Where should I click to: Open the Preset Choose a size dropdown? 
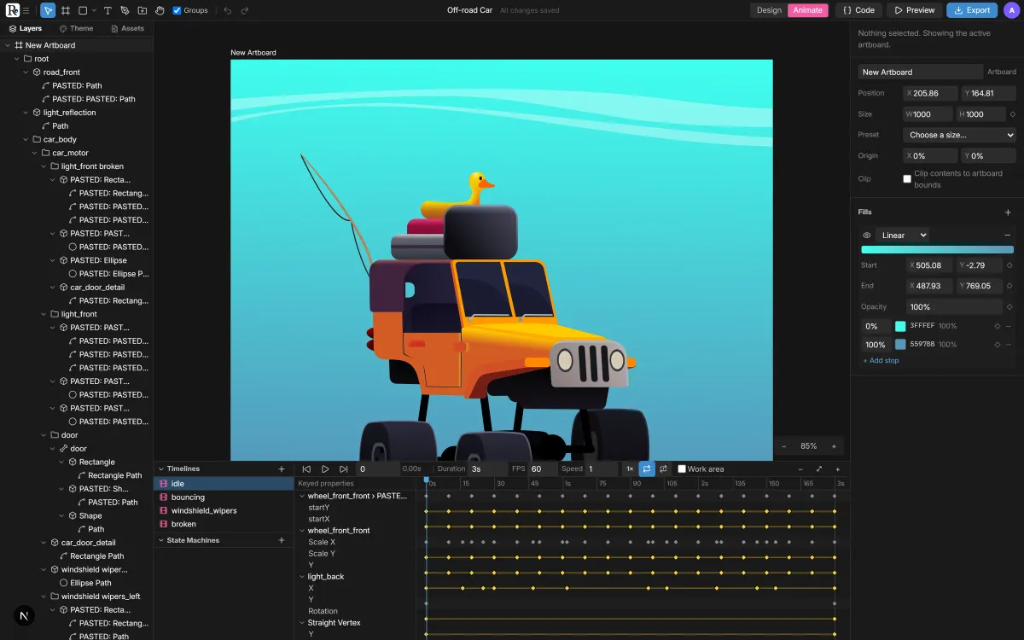[x=959, y=135]
